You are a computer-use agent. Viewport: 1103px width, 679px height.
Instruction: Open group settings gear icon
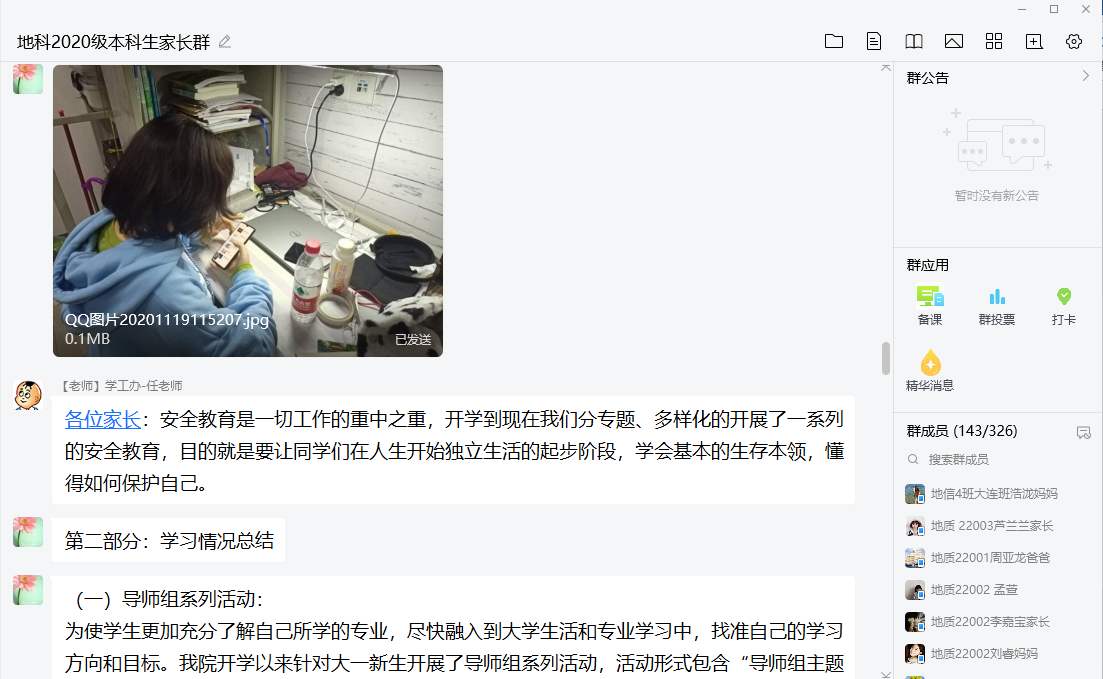pos(1073,42)
